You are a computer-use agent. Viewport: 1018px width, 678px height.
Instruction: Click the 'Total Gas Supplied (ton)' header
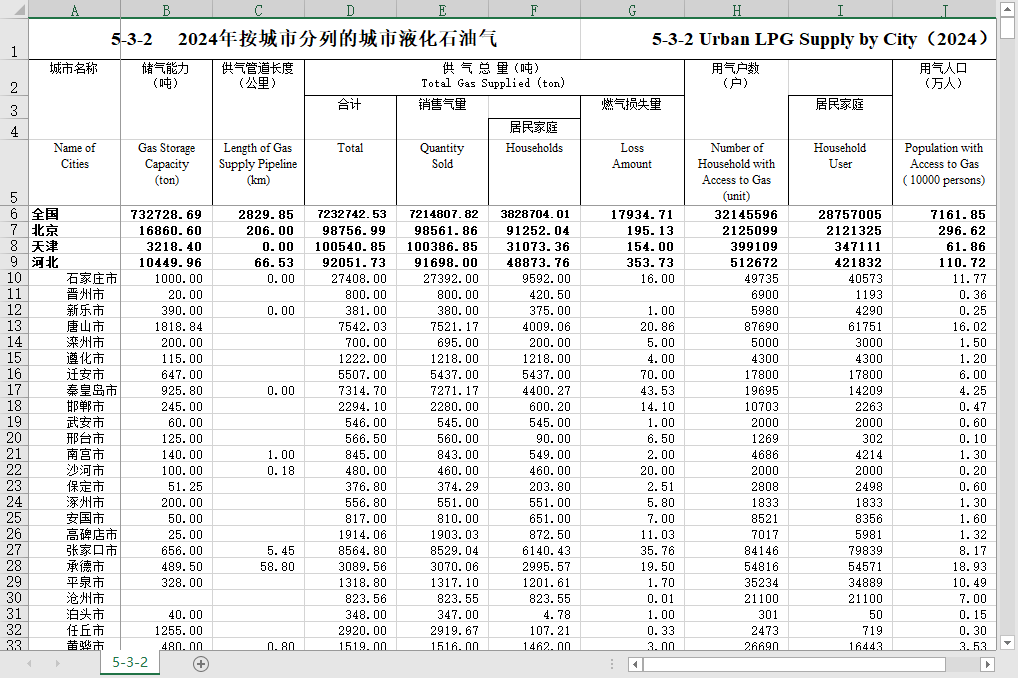tap(493, 83)
